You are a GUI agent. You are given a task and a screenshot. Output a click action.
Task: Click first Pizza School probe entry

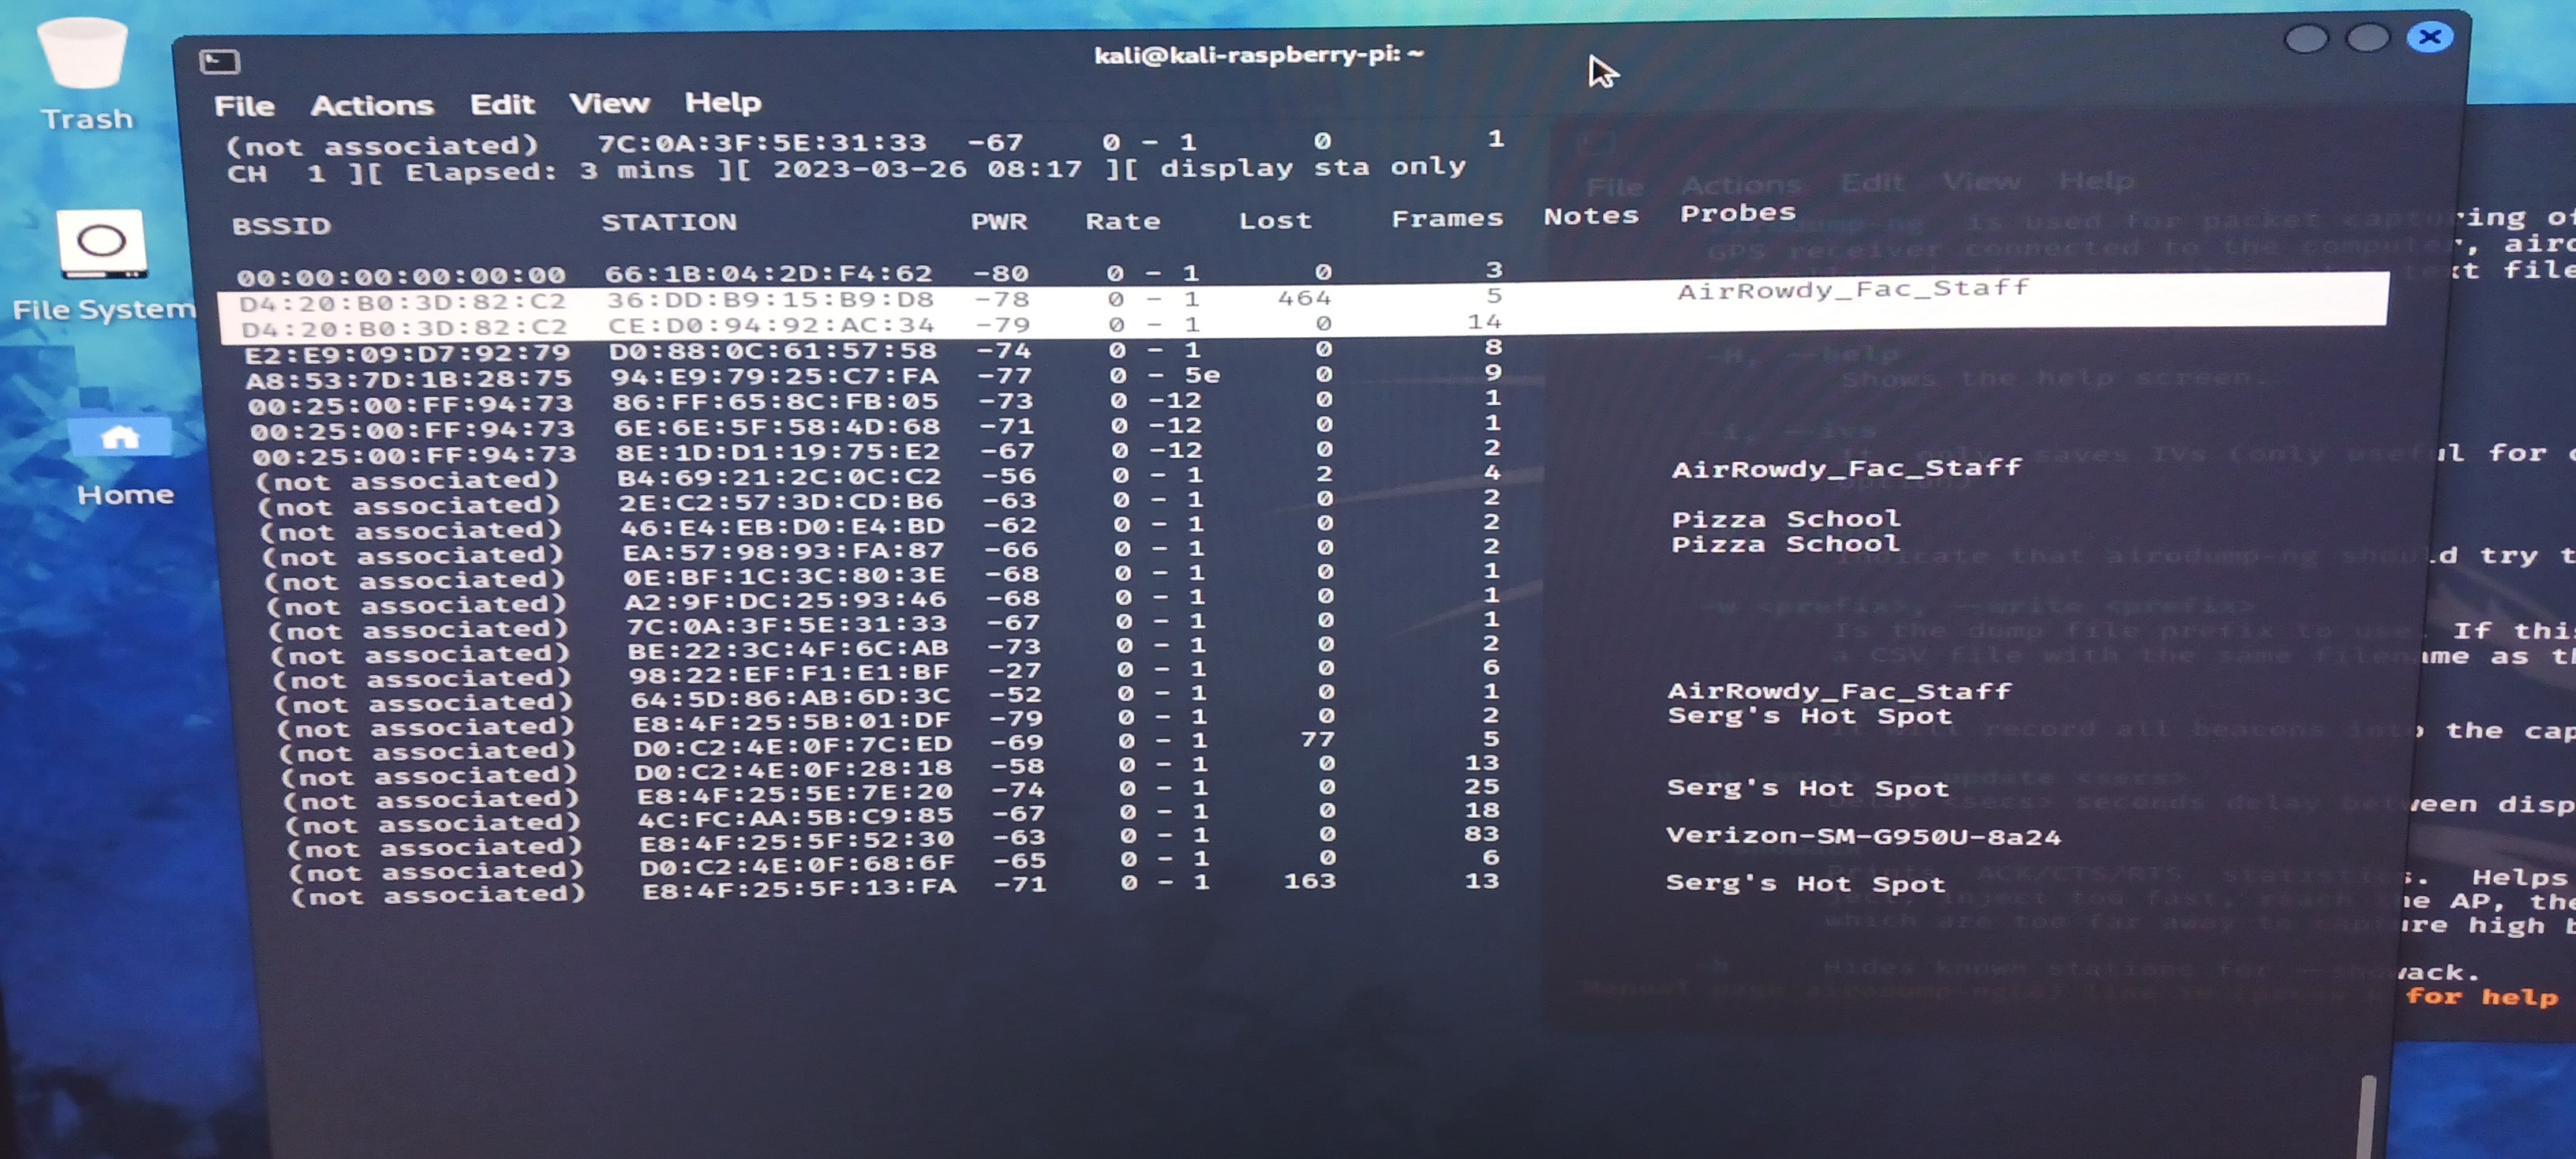pyautogui.click(x=1785, y=519)
